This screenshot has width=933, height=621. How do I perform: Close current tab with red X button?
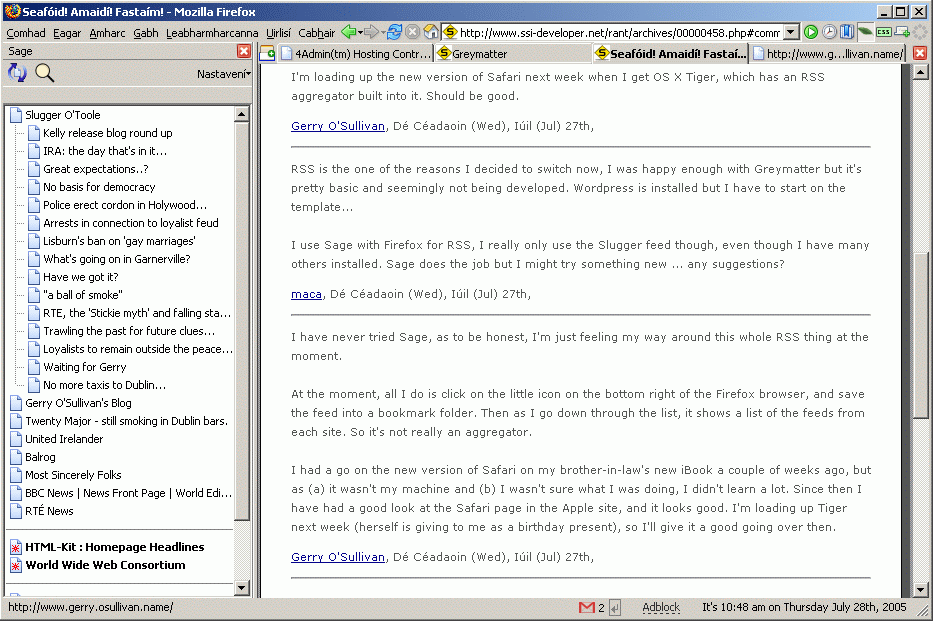[920, 53]
